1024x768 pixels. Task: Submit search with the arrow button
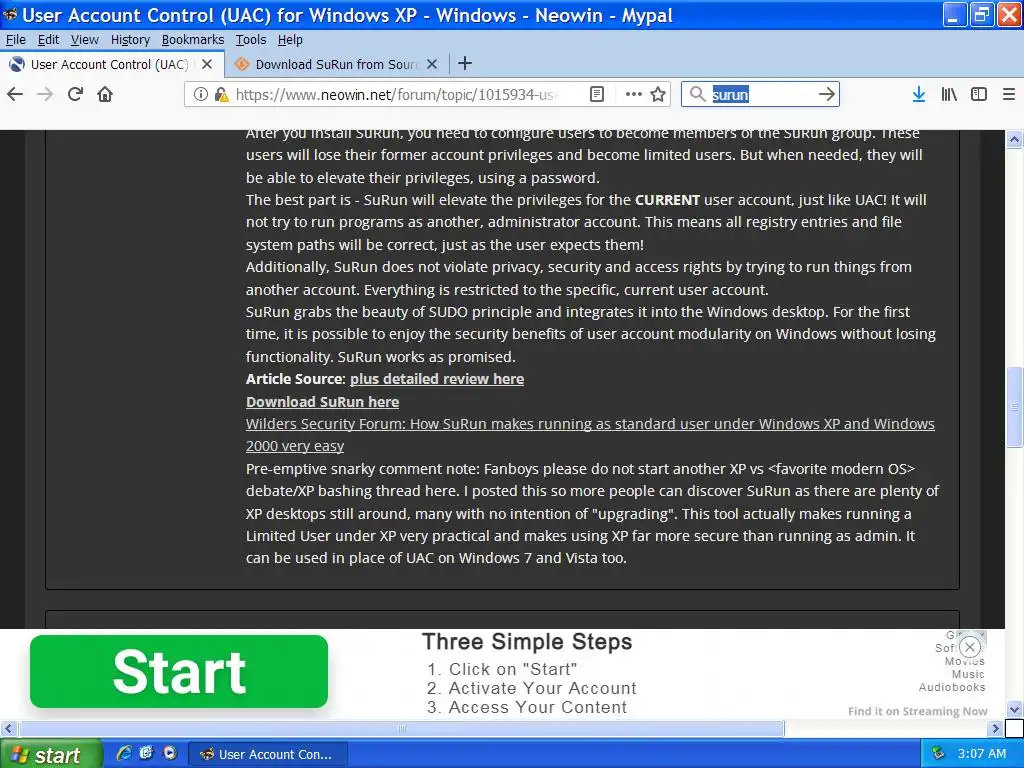point(827,95)
